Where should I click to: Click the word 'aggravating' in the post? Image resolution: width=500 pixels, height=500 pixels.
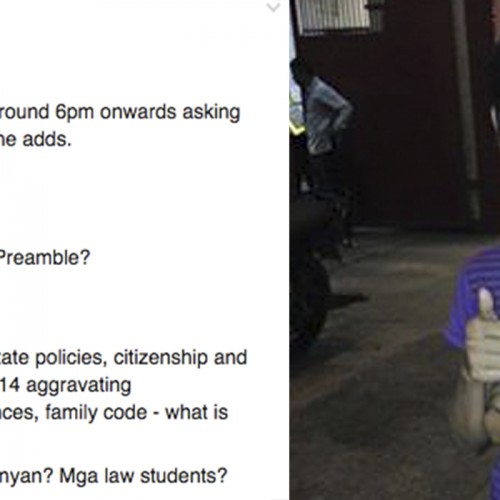79,386
